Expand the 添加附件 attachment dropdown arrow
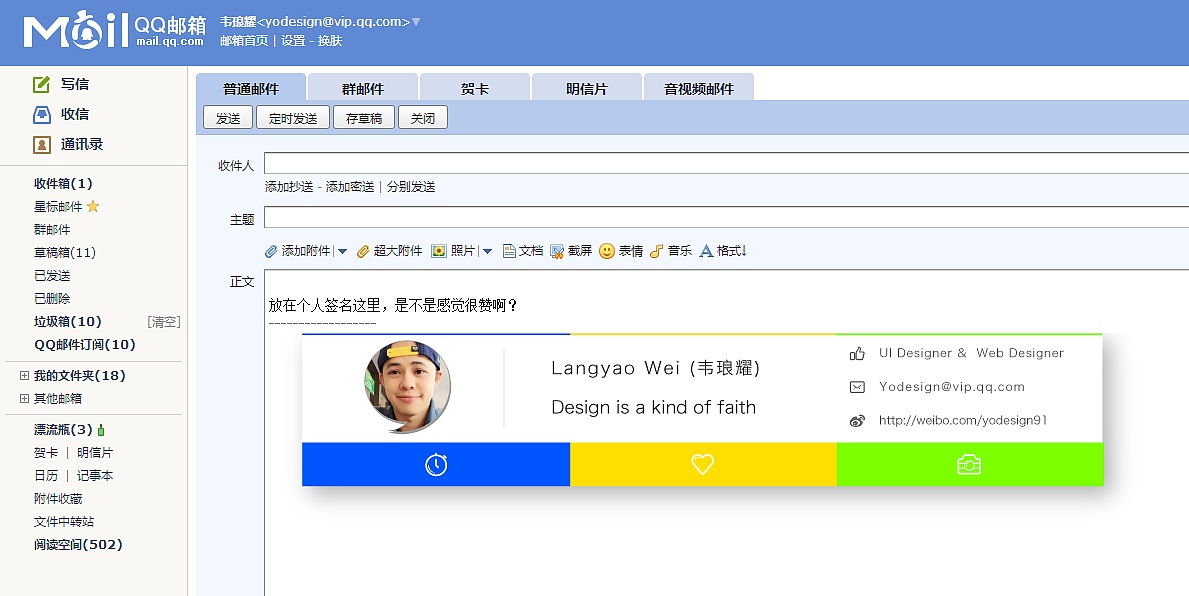The image size is (1189, 596). point(341,251)
